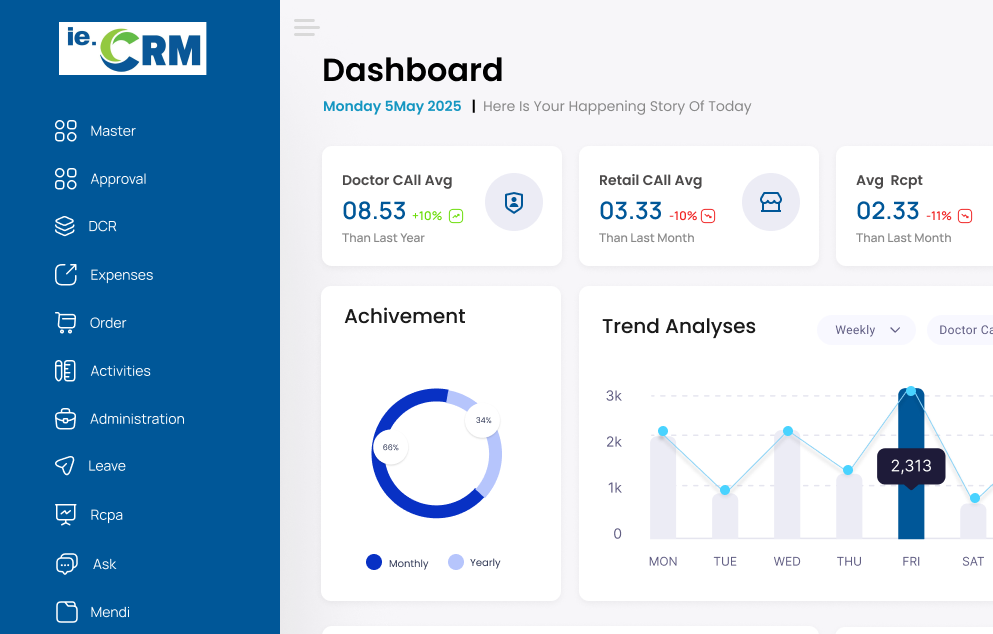Click the TUE data point on the trend line
Viewport: 993px width, 634px height.
tap(725, 490)
